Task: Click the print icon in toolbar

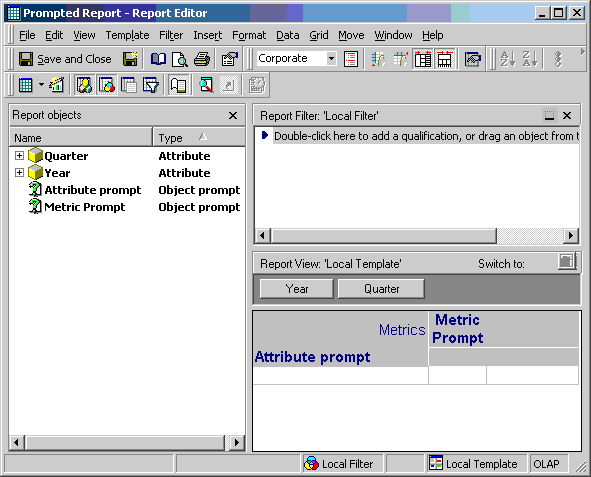Action: pyautogui.click(x=202, y=59)
